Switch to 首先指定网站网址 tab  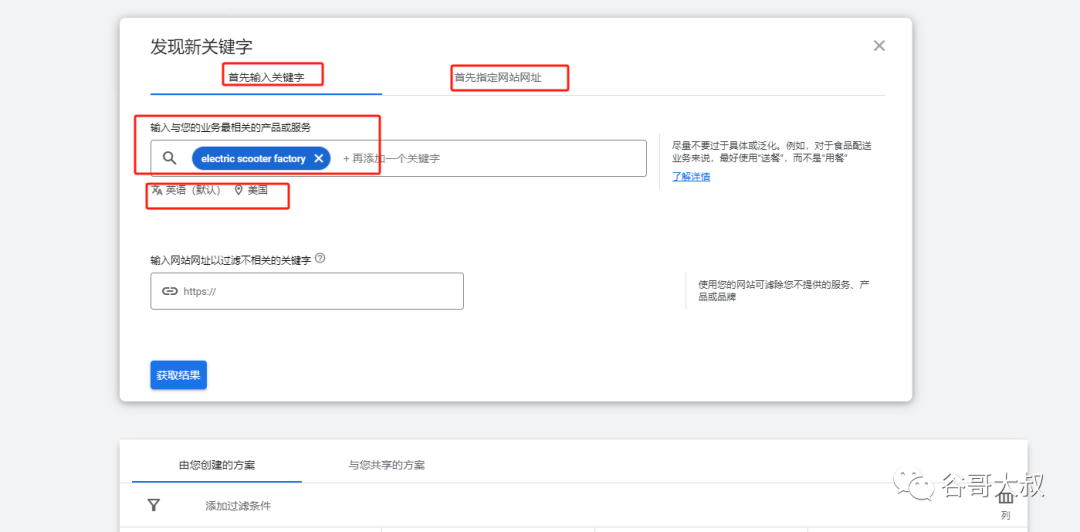[498, 77]
